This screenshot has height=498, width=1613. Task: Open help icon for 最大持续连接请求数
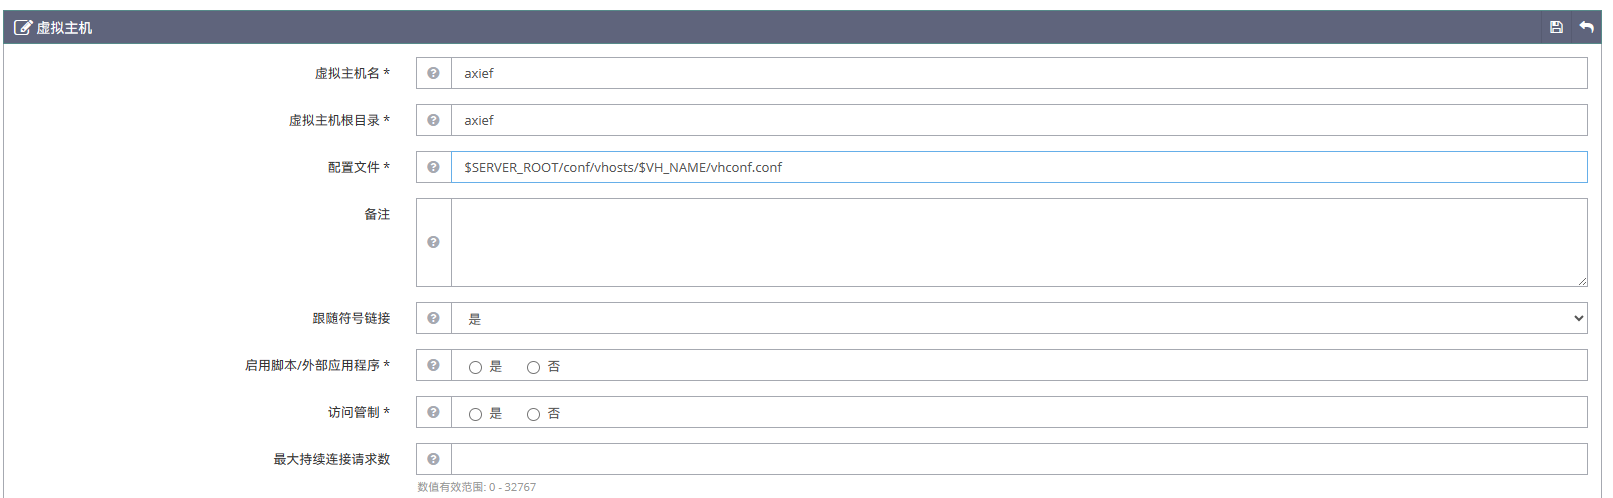click(433, 459)
